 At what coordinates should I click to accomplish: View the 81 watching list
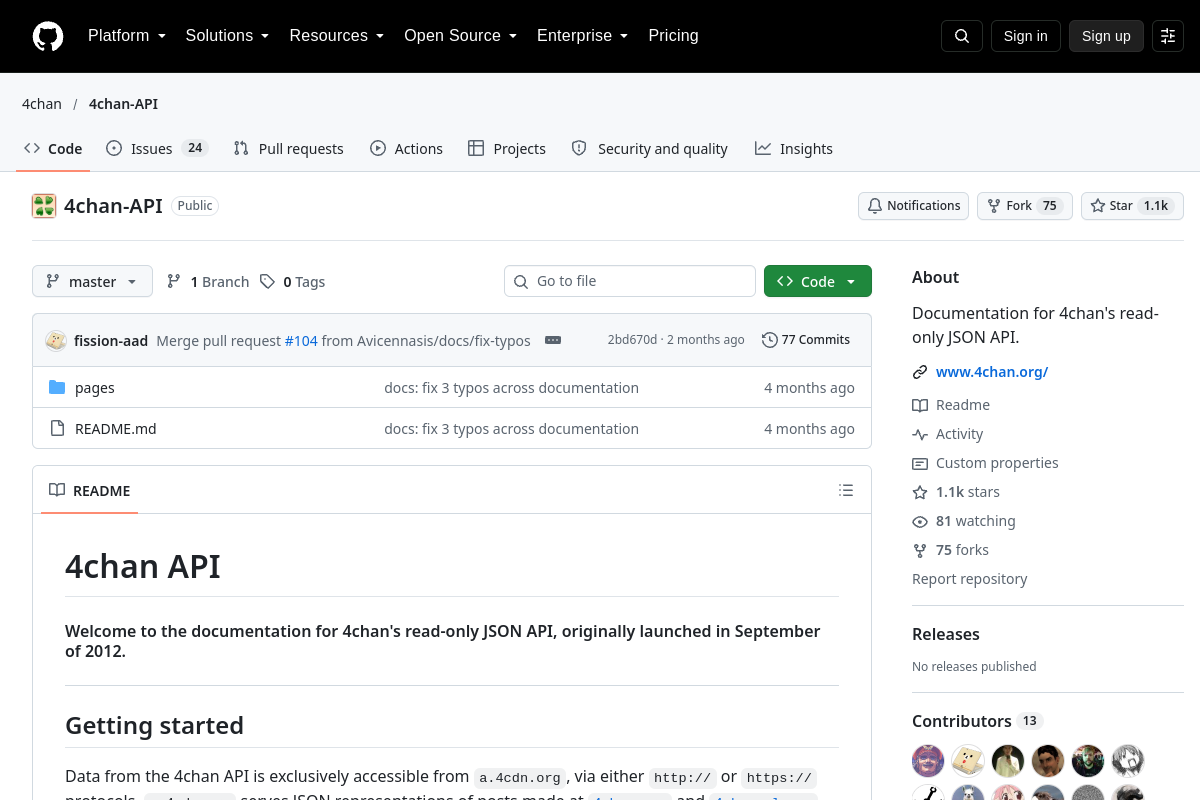[x=964, y=521]
